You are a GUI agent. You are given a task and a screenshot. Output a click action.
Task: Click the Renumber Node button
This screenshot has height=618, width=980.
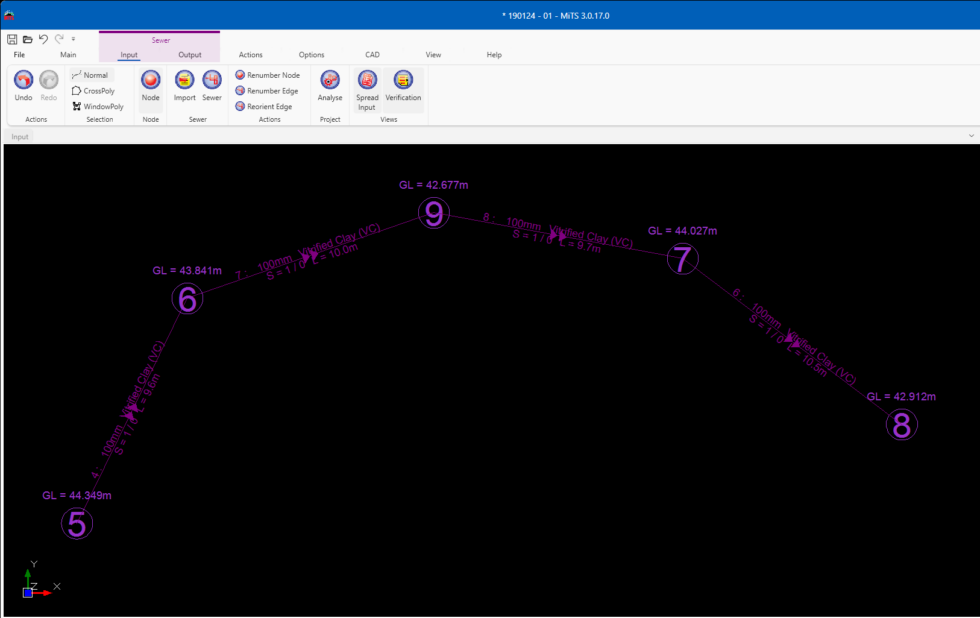(267, 75)
